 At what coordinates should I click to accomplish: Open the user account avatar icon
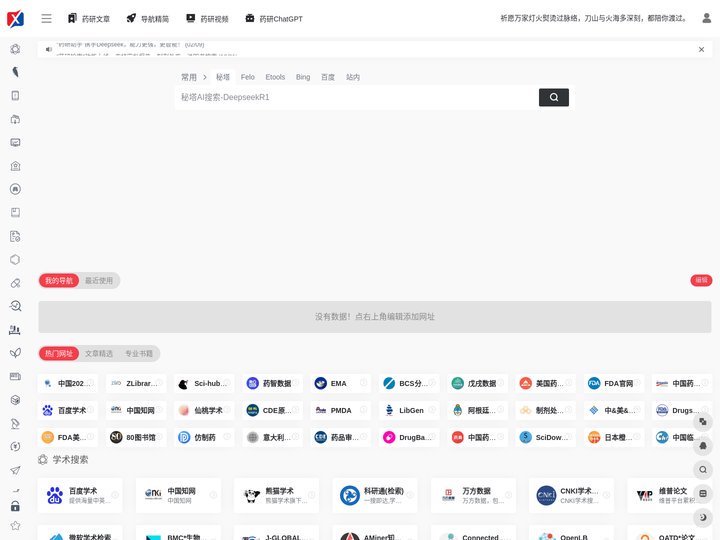pyautogui.click(x=706, y=18)
